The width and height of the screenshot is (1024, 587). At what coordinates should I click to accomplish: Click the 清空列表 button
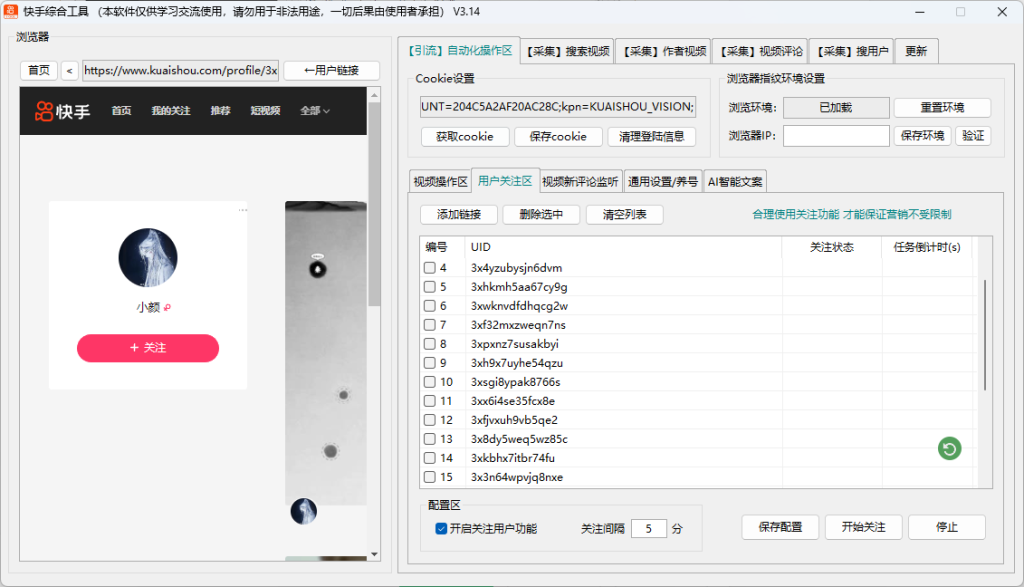(624, 214)
